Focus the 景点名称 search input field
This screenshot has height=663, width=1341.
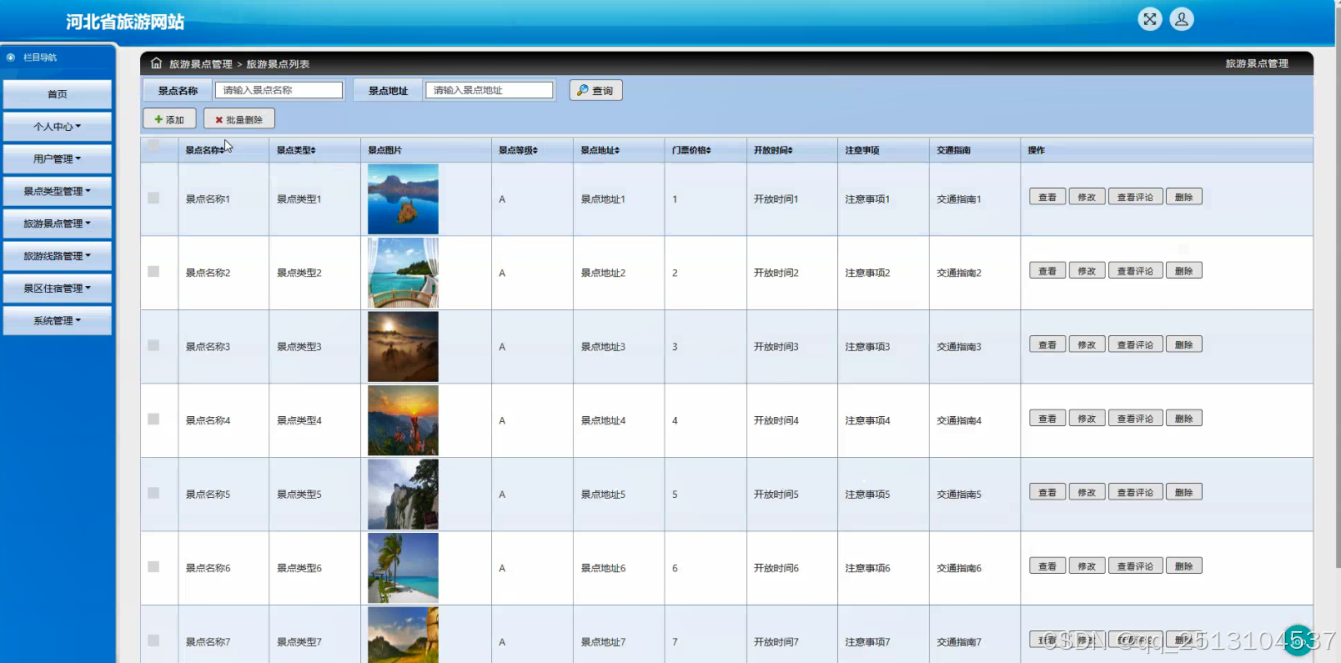point(279,90)
